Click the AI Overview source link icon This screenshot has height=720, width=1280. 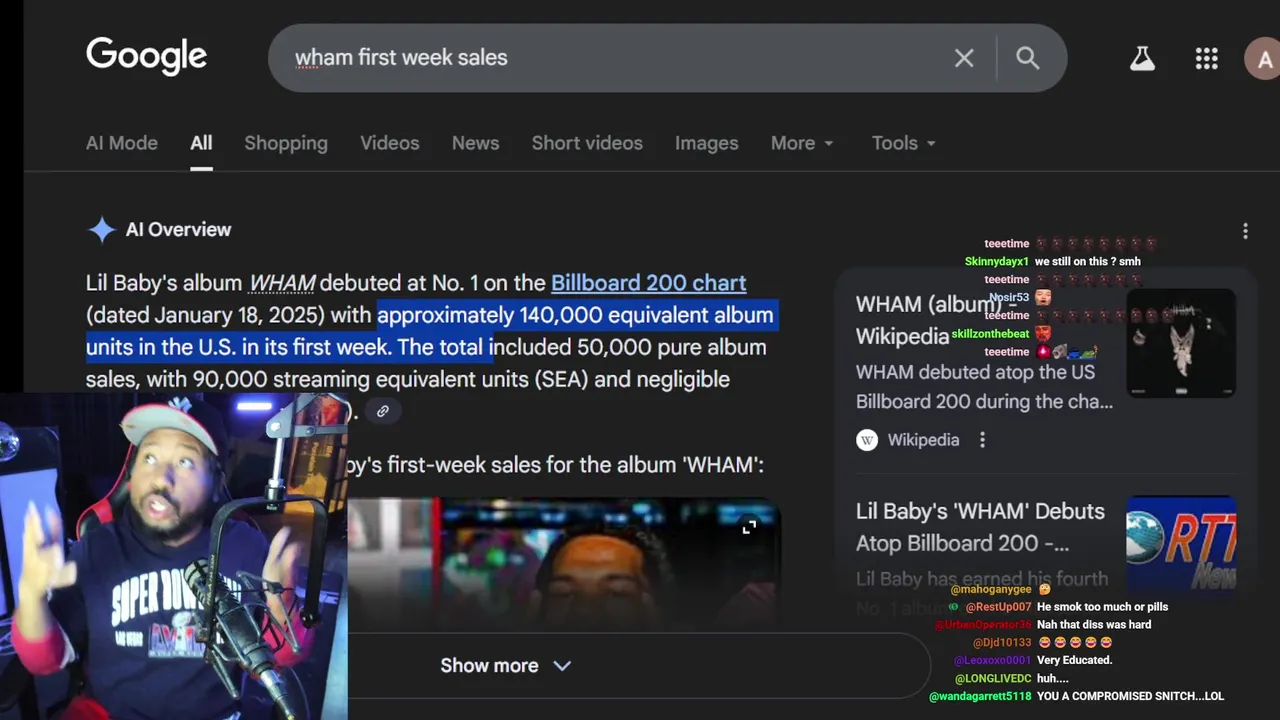(x=383, y=411)
